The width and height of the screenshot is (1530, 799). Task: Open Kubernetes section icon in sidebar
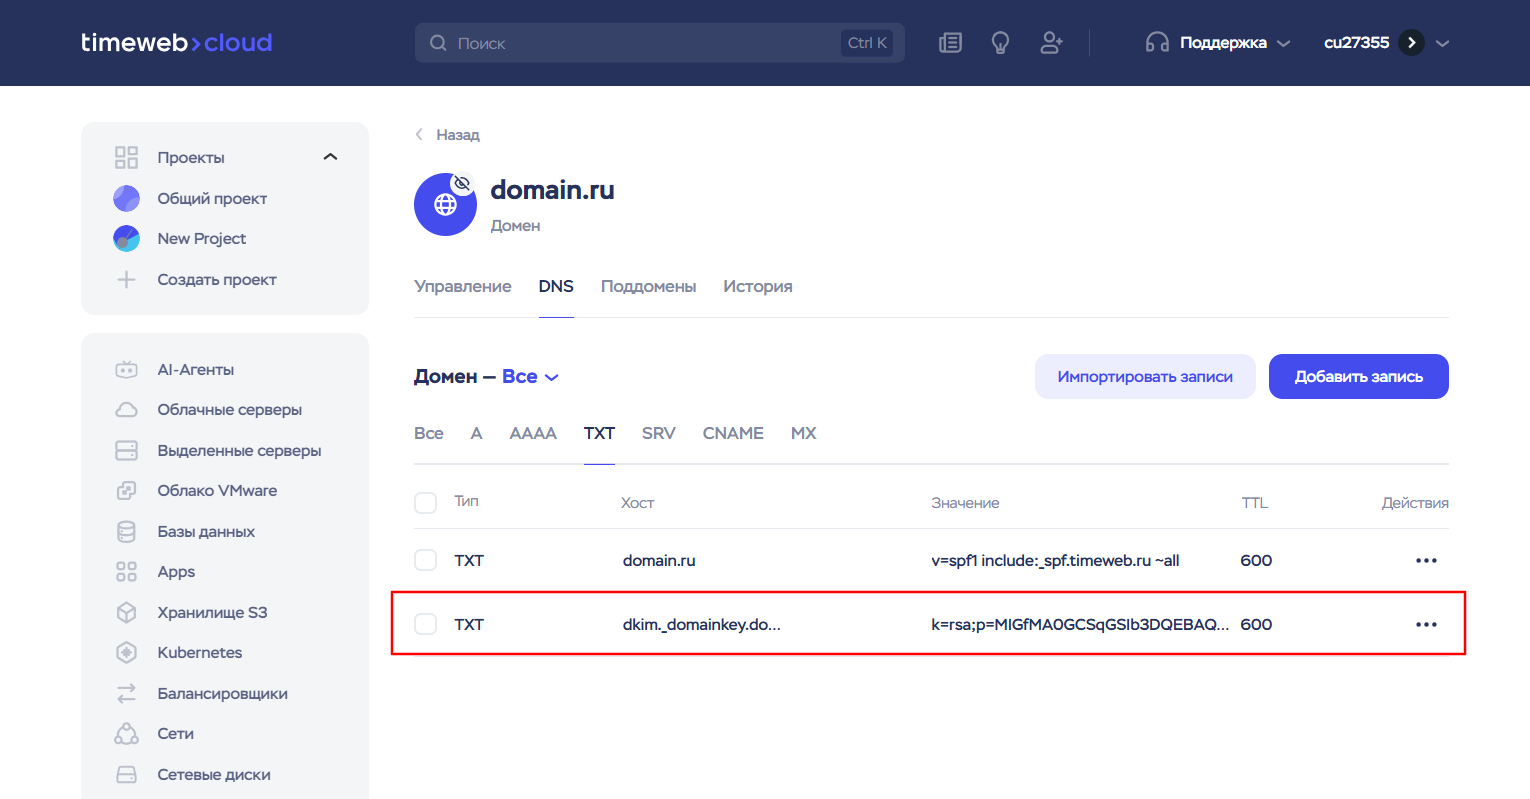pyautogui.click(x=126, y=653)
